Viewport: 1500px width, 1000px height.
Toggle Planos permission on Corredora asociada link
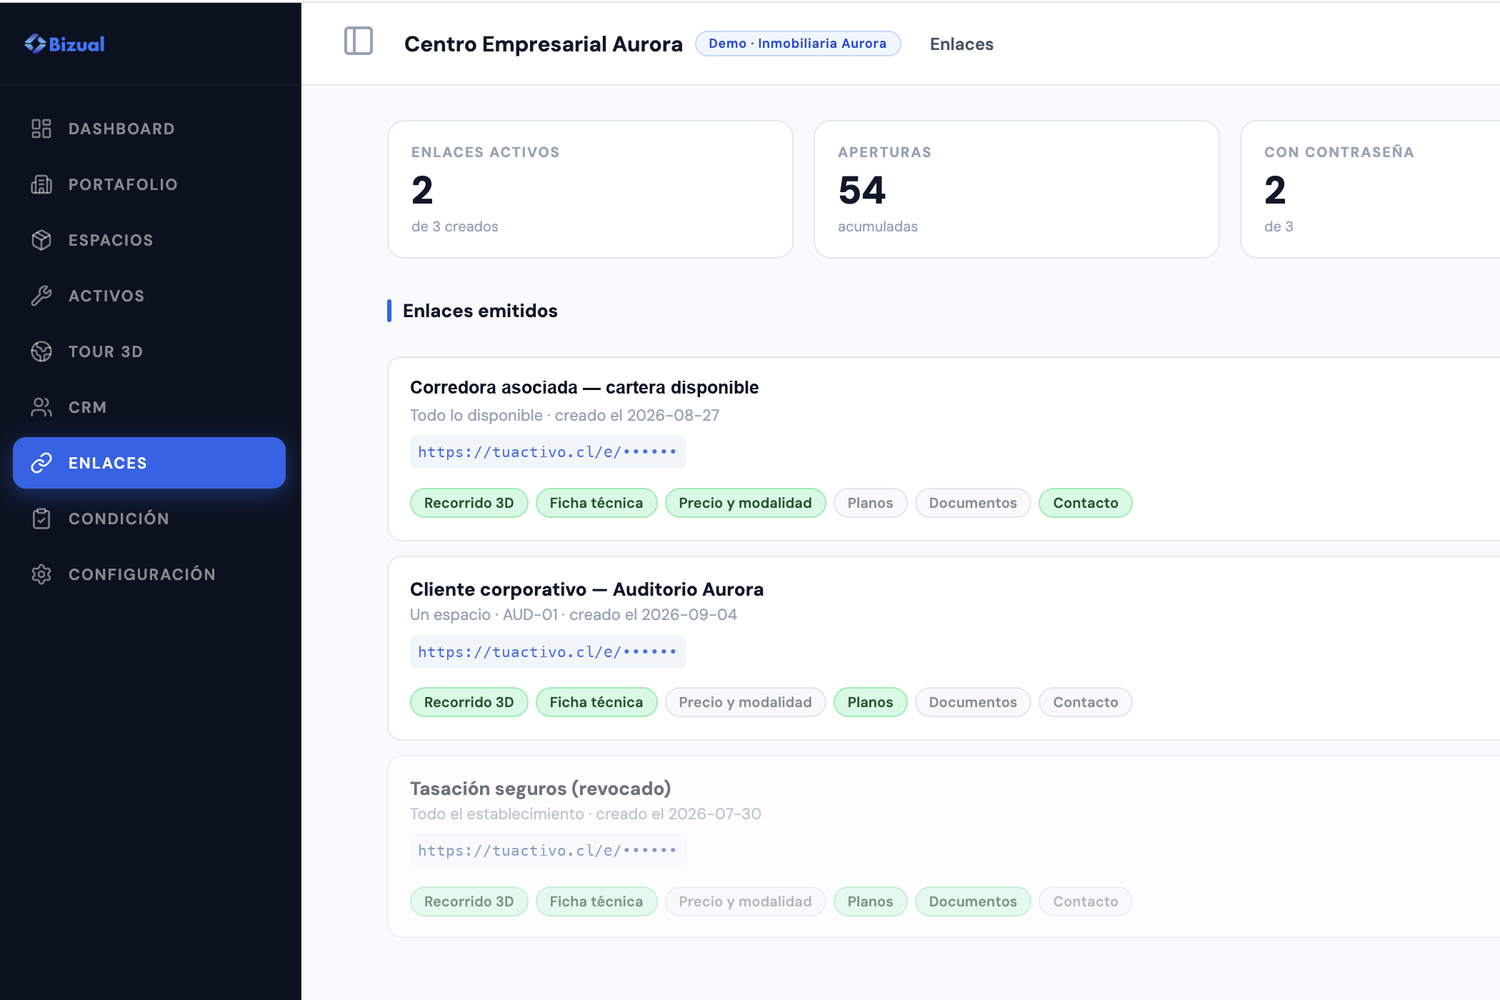[870, 503]
